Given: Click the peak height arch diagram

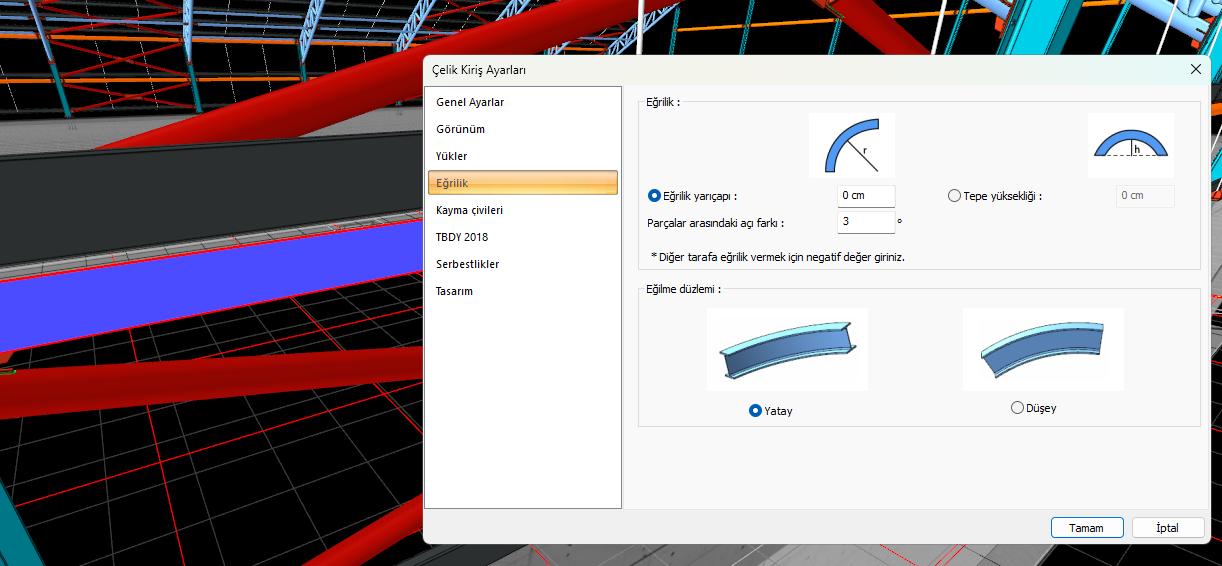Looking at the screenshot, I should point(1131,145).
